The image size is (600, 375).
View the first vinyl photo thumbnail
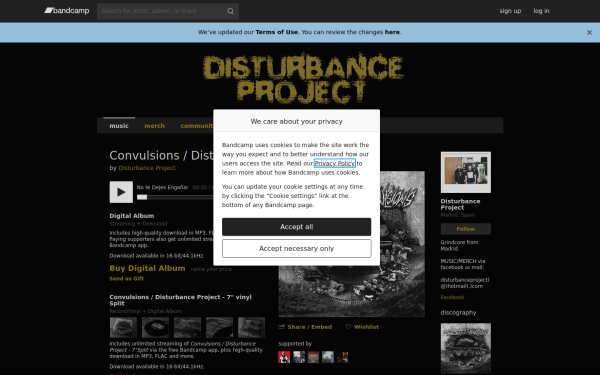(123, 328)
